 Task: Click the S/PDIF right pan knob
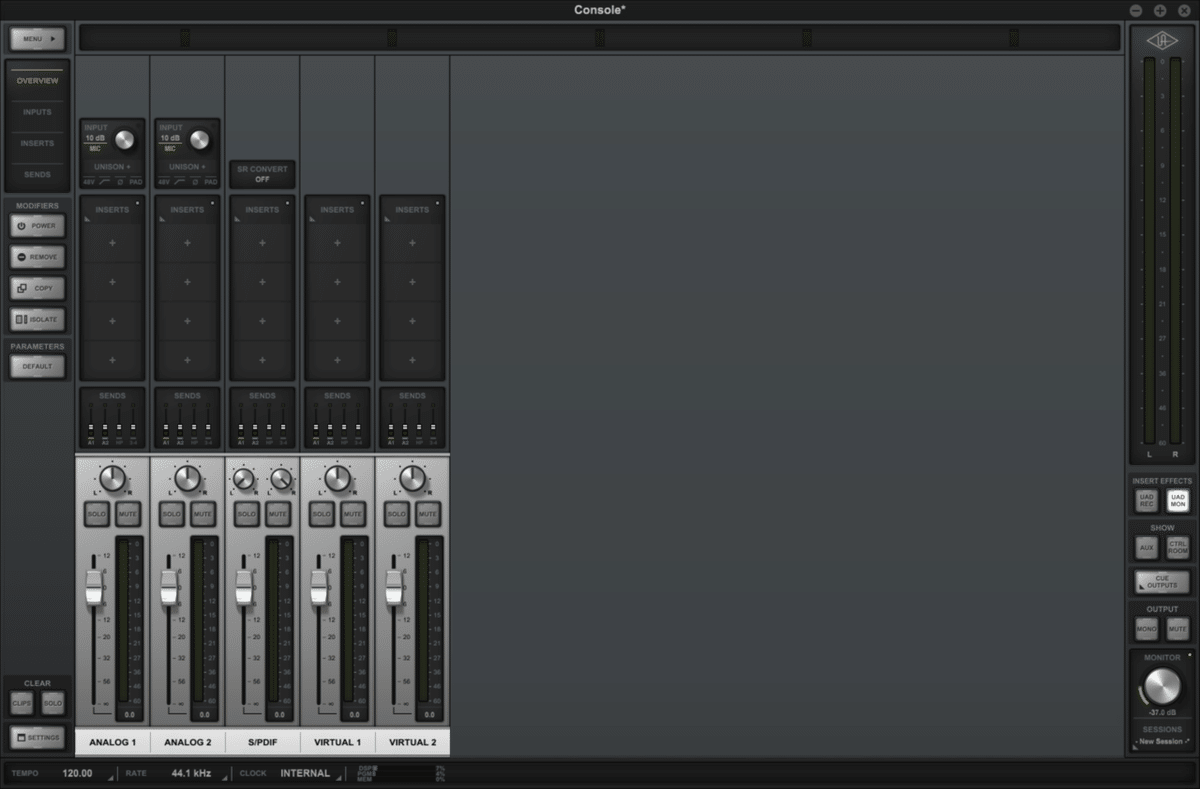tap(281, 480)
